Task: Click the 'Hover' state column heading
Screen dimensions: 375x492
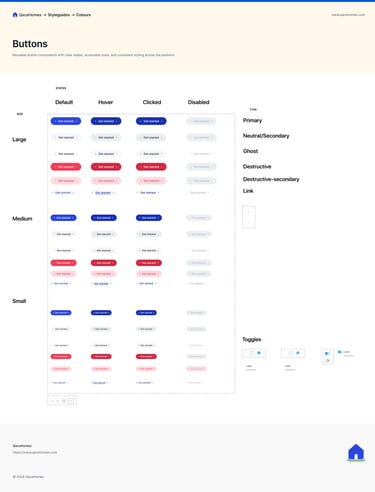Action: (106, 102)
